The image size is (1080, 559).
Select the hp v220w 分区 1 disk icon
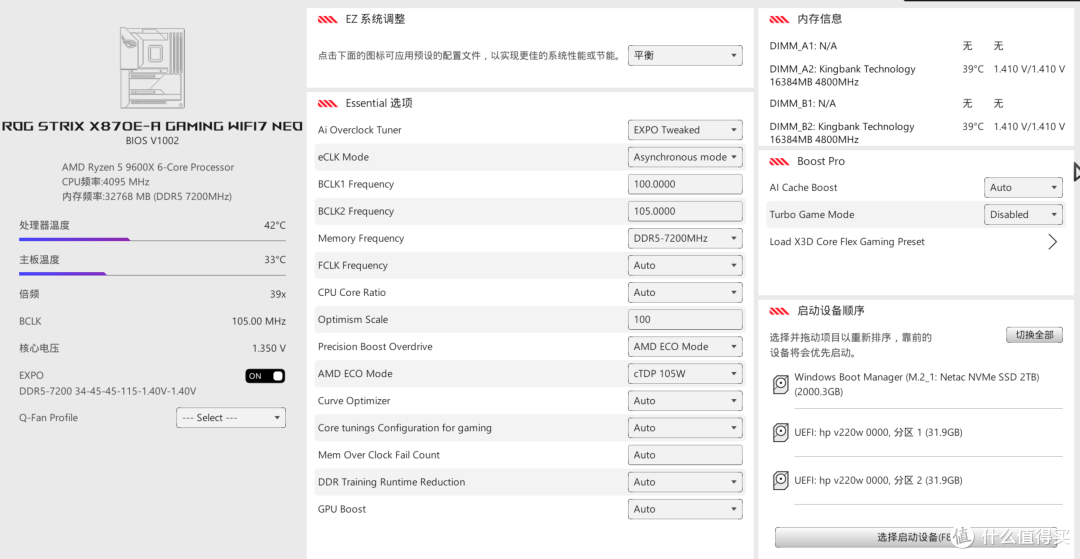pos(780,432)
